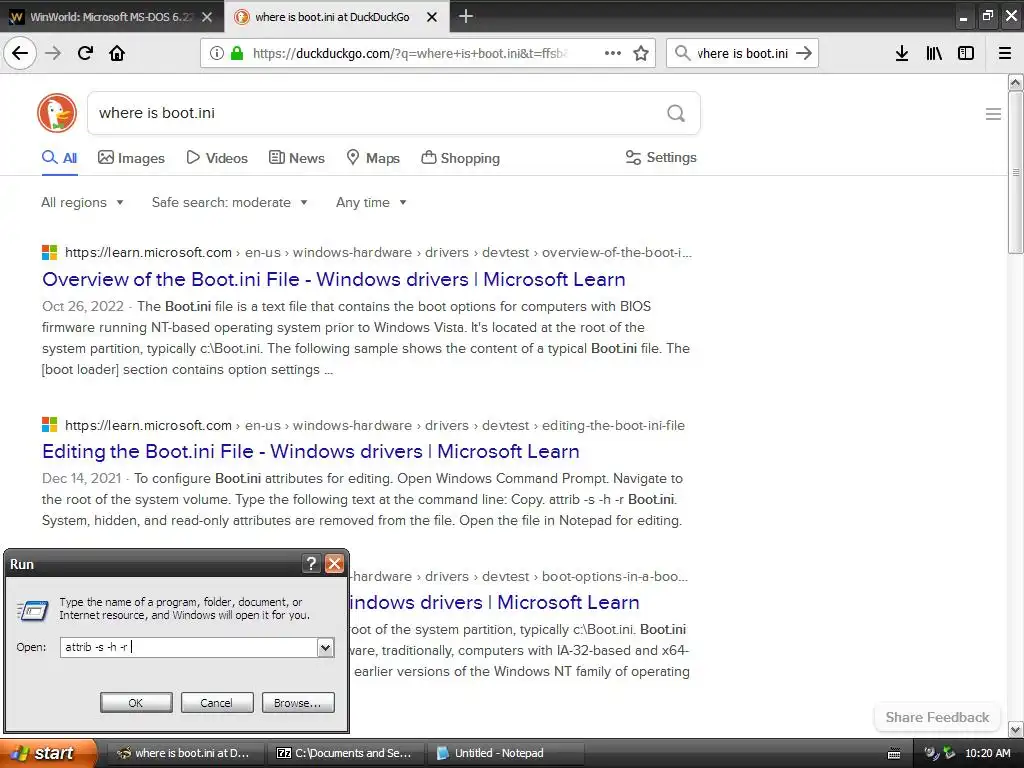The height and width of the screenshot is (768, 1024).
Task: Switch to Maps results
Action: coord(373,157)
